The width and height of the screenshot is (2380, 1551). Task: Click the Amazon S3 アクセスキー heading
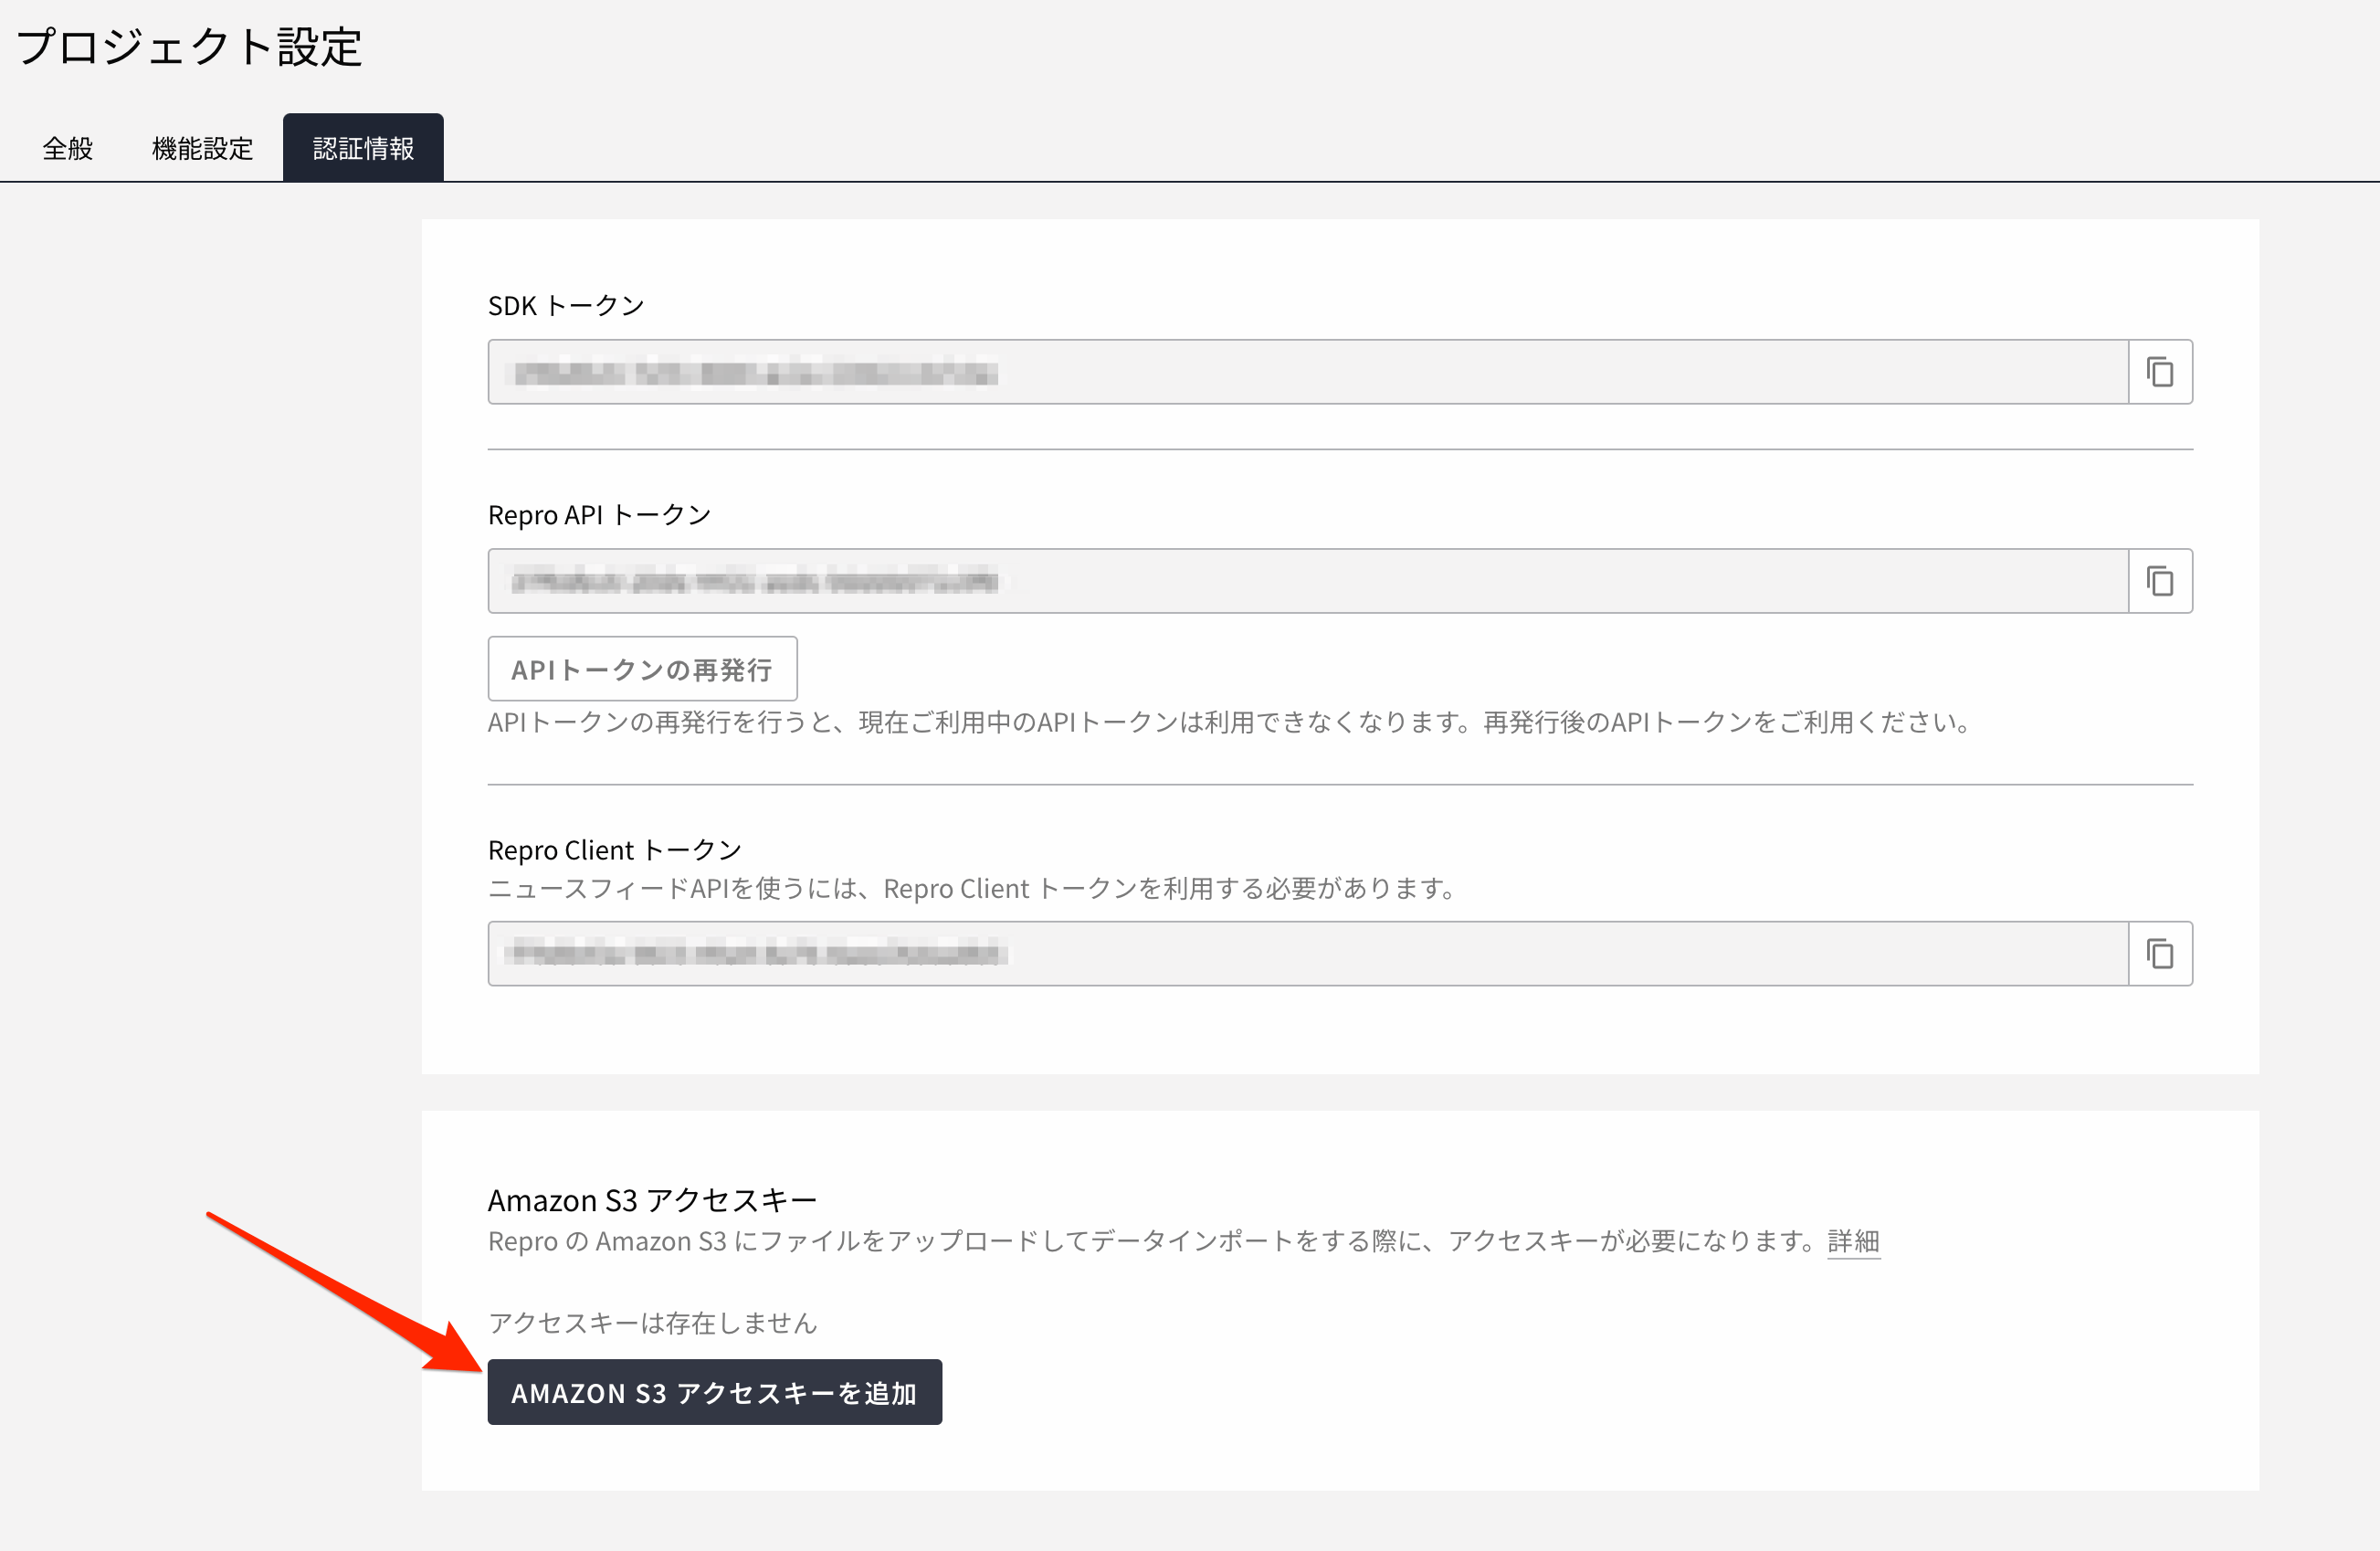(652, 1200)
